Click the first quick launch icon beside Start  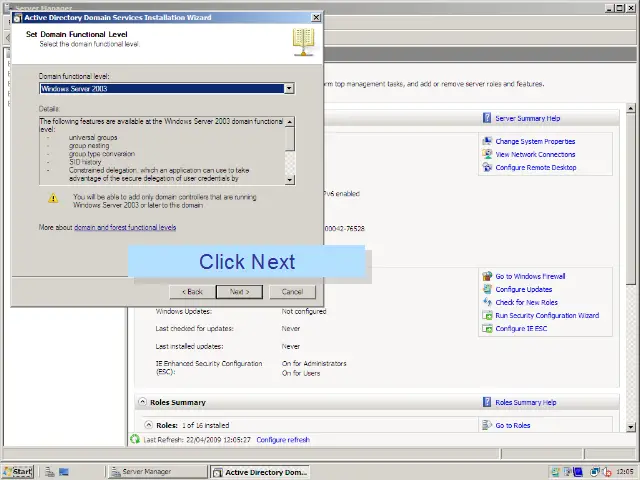pos(50,472)
